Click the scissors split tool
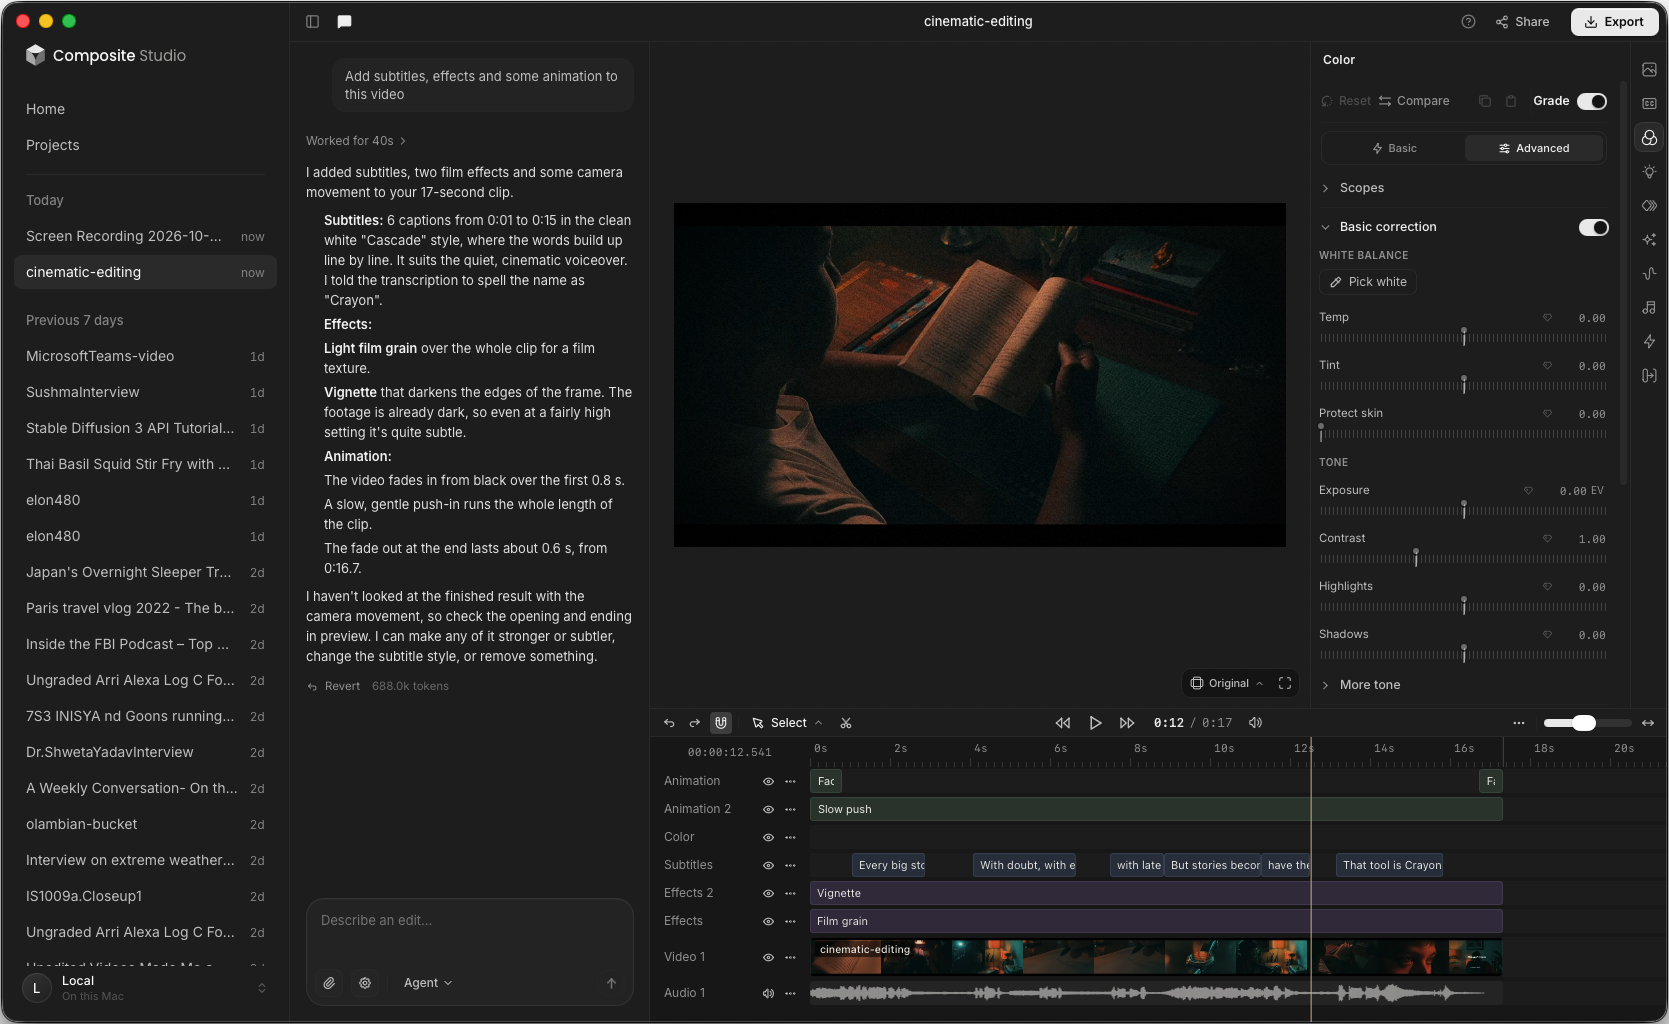1669x1024 pixels. tap(846, 723)
